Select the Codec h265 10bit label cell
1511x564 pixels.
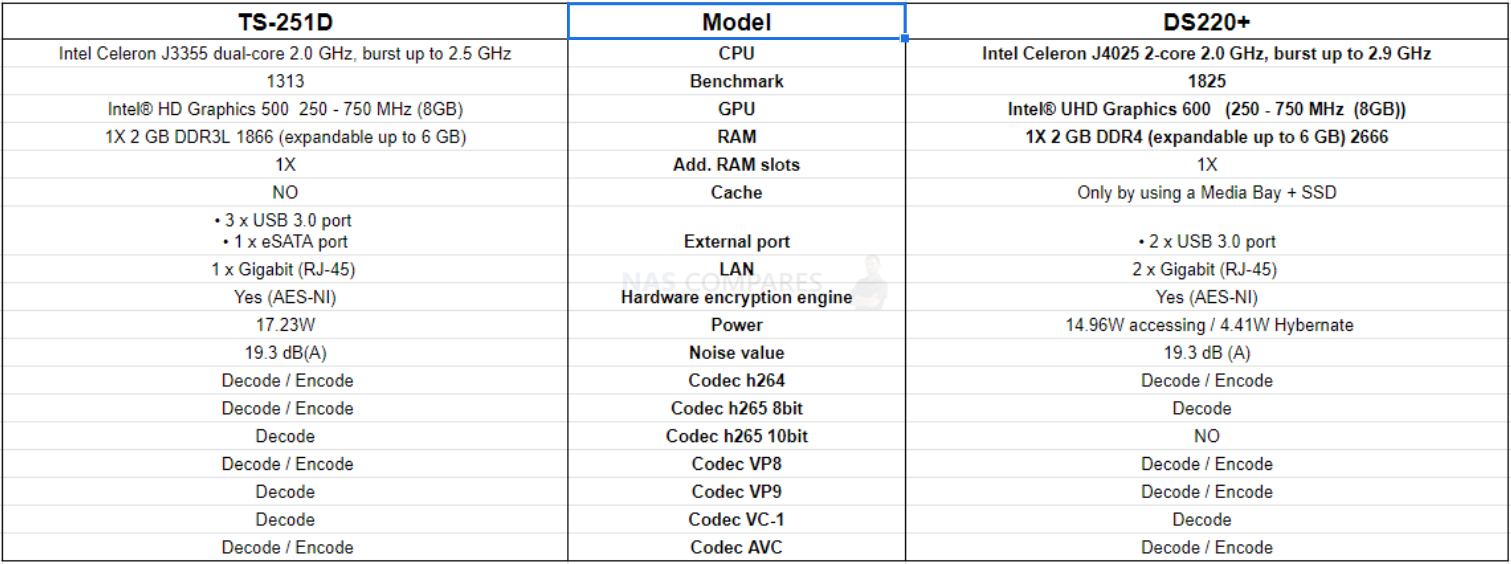tap(737, 436)
